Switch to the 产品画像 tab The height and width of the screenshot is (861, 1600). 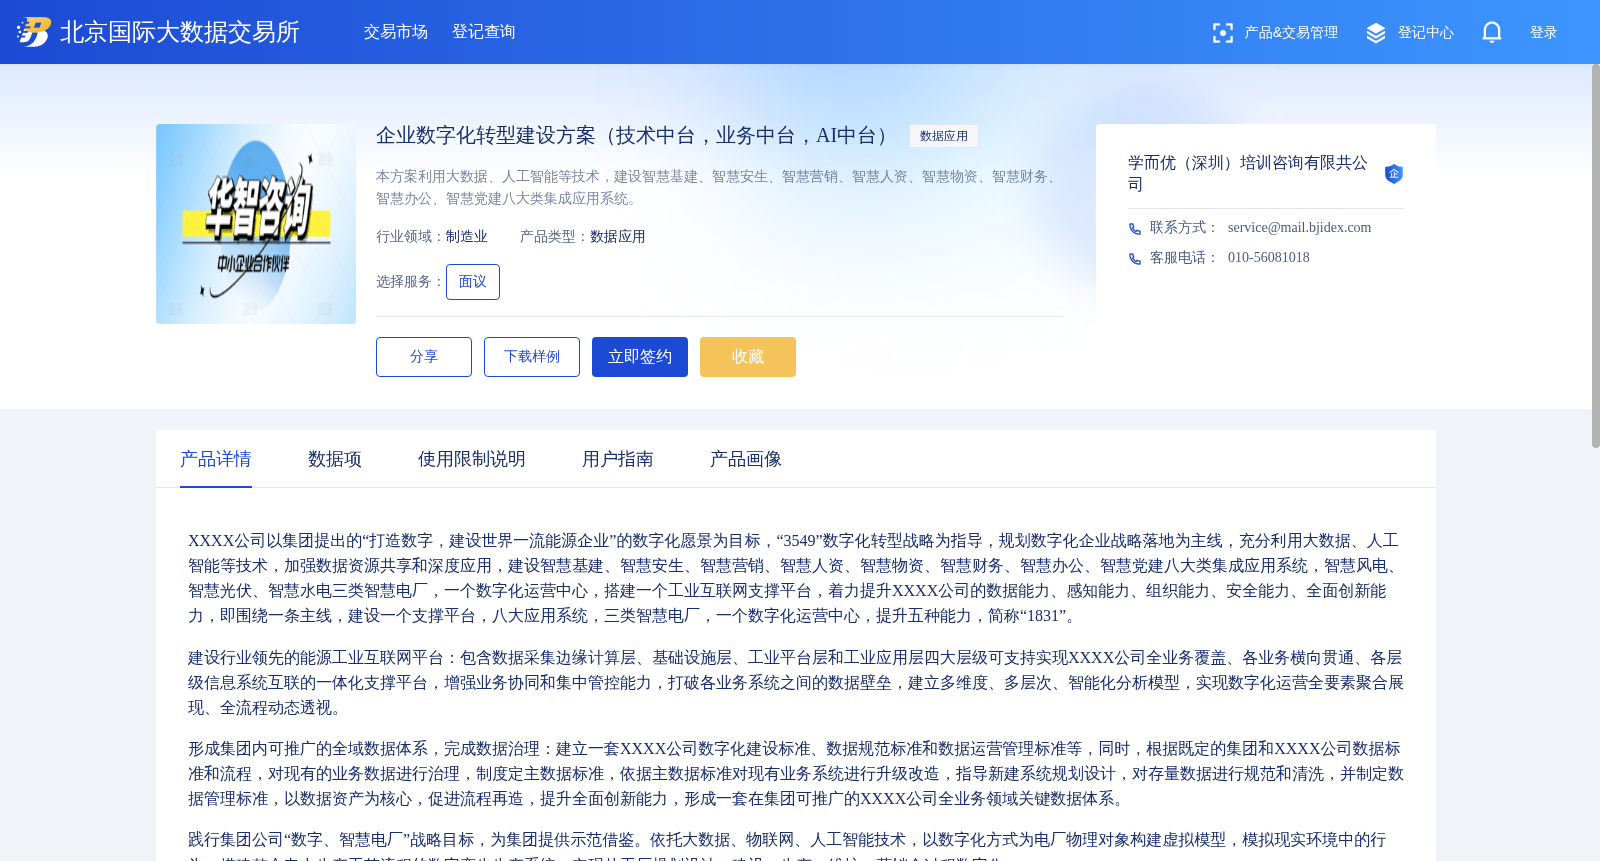746,459
